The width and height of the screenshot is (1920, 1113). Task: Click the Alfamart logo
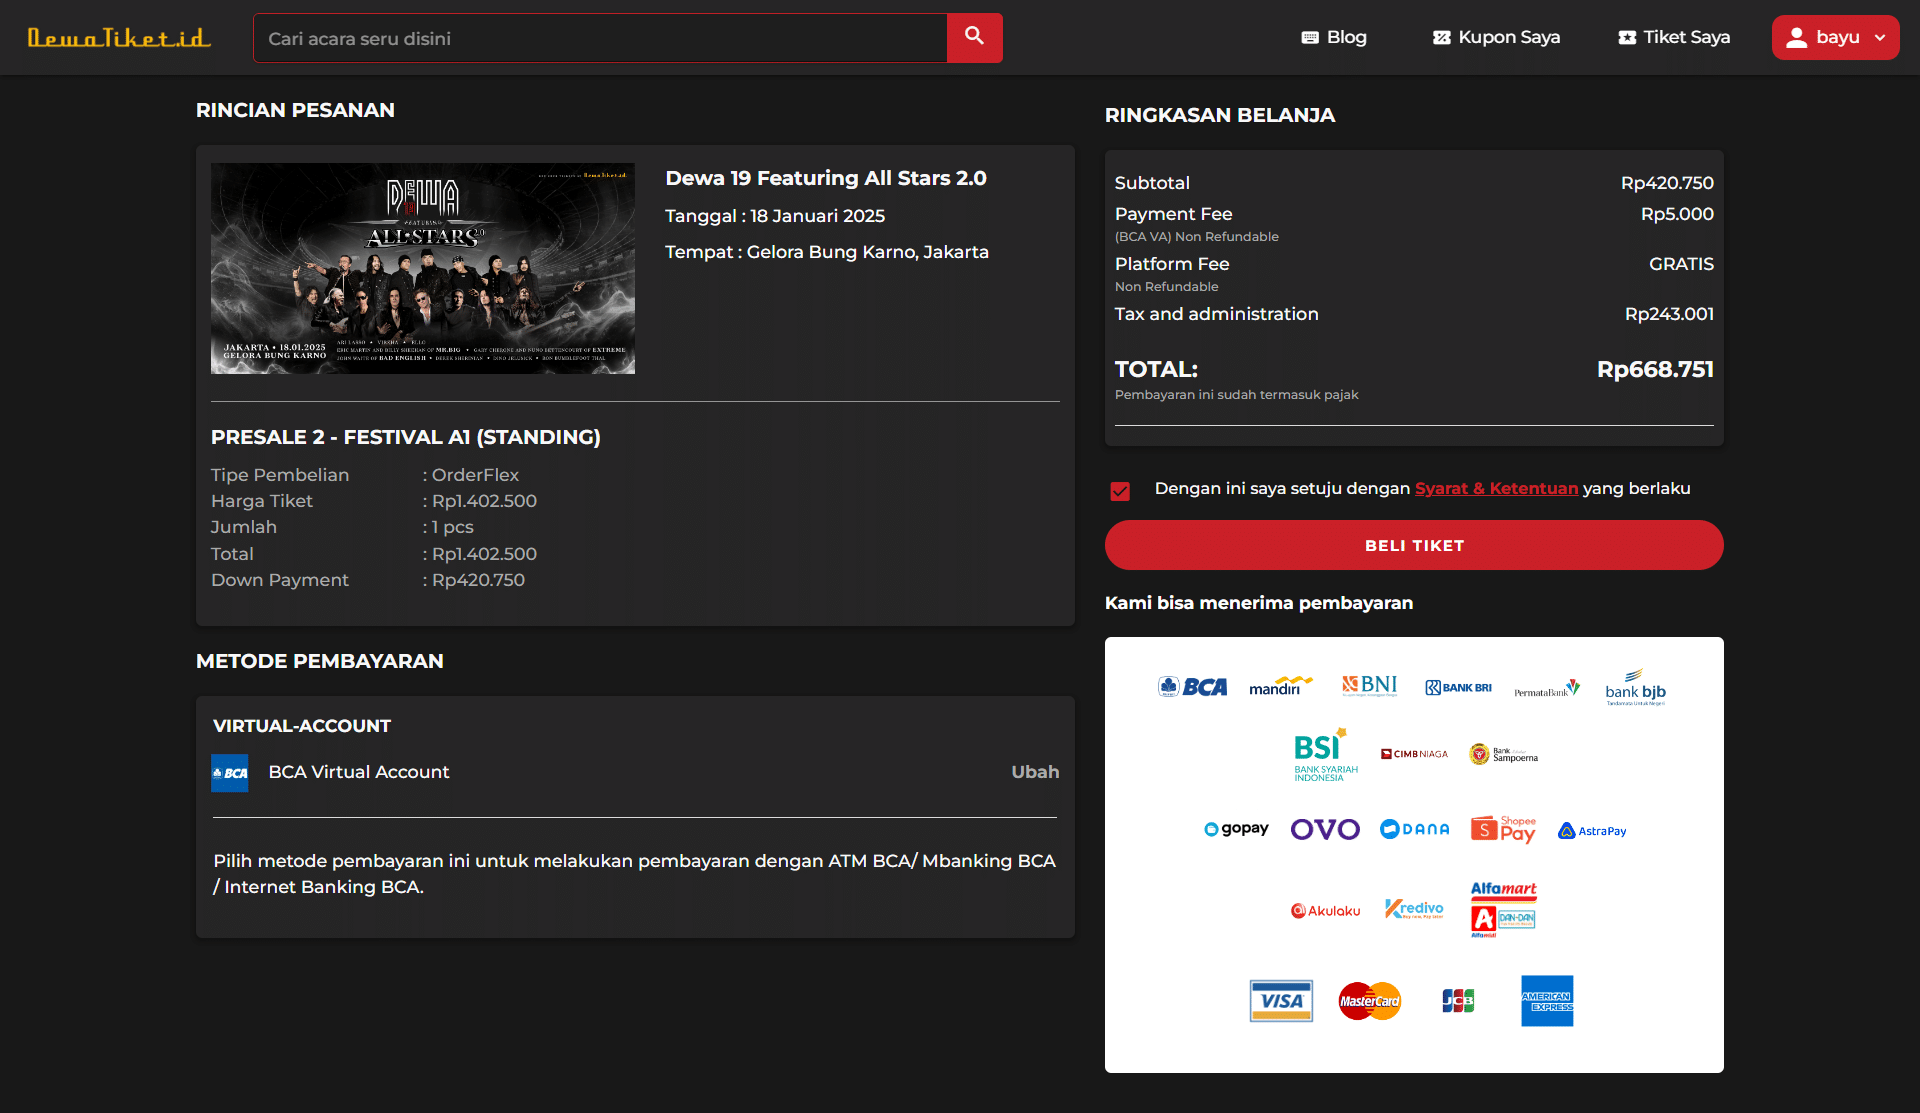(x=1503, y=909)
